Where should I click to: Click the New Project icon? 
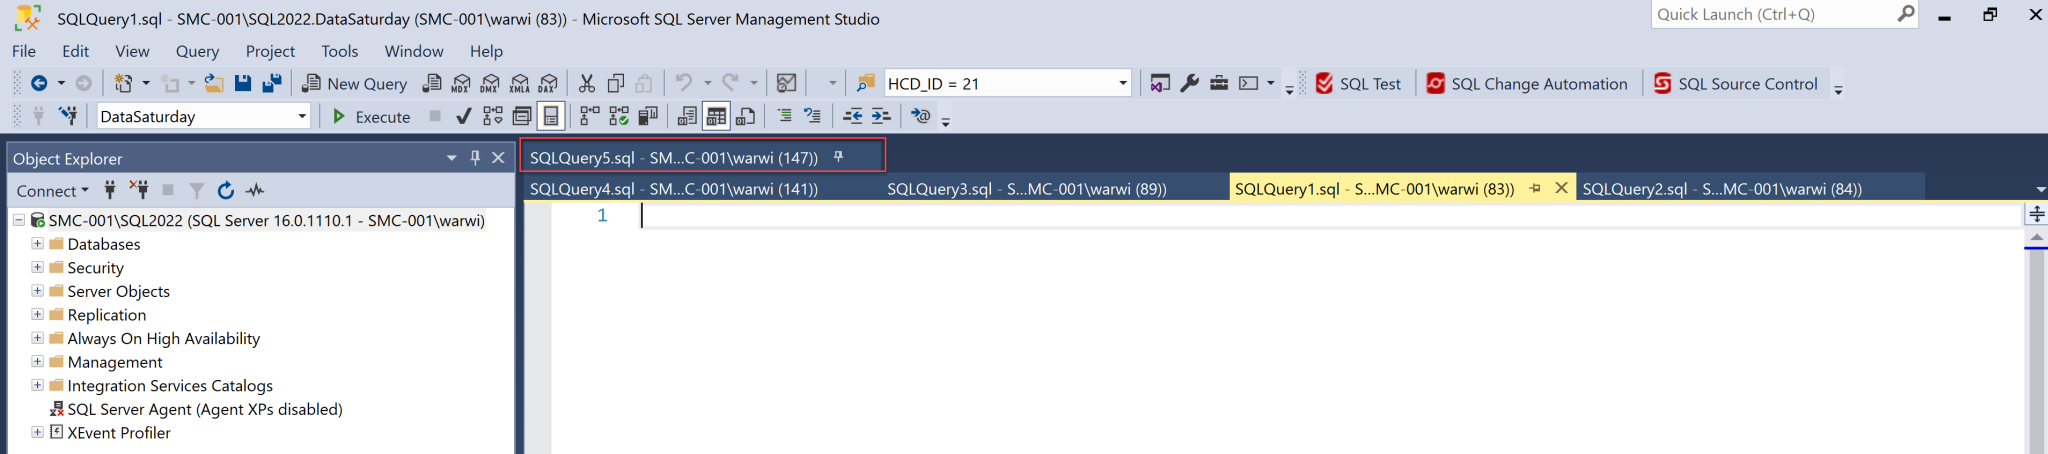pyautogui.click(x=123, y=84)
